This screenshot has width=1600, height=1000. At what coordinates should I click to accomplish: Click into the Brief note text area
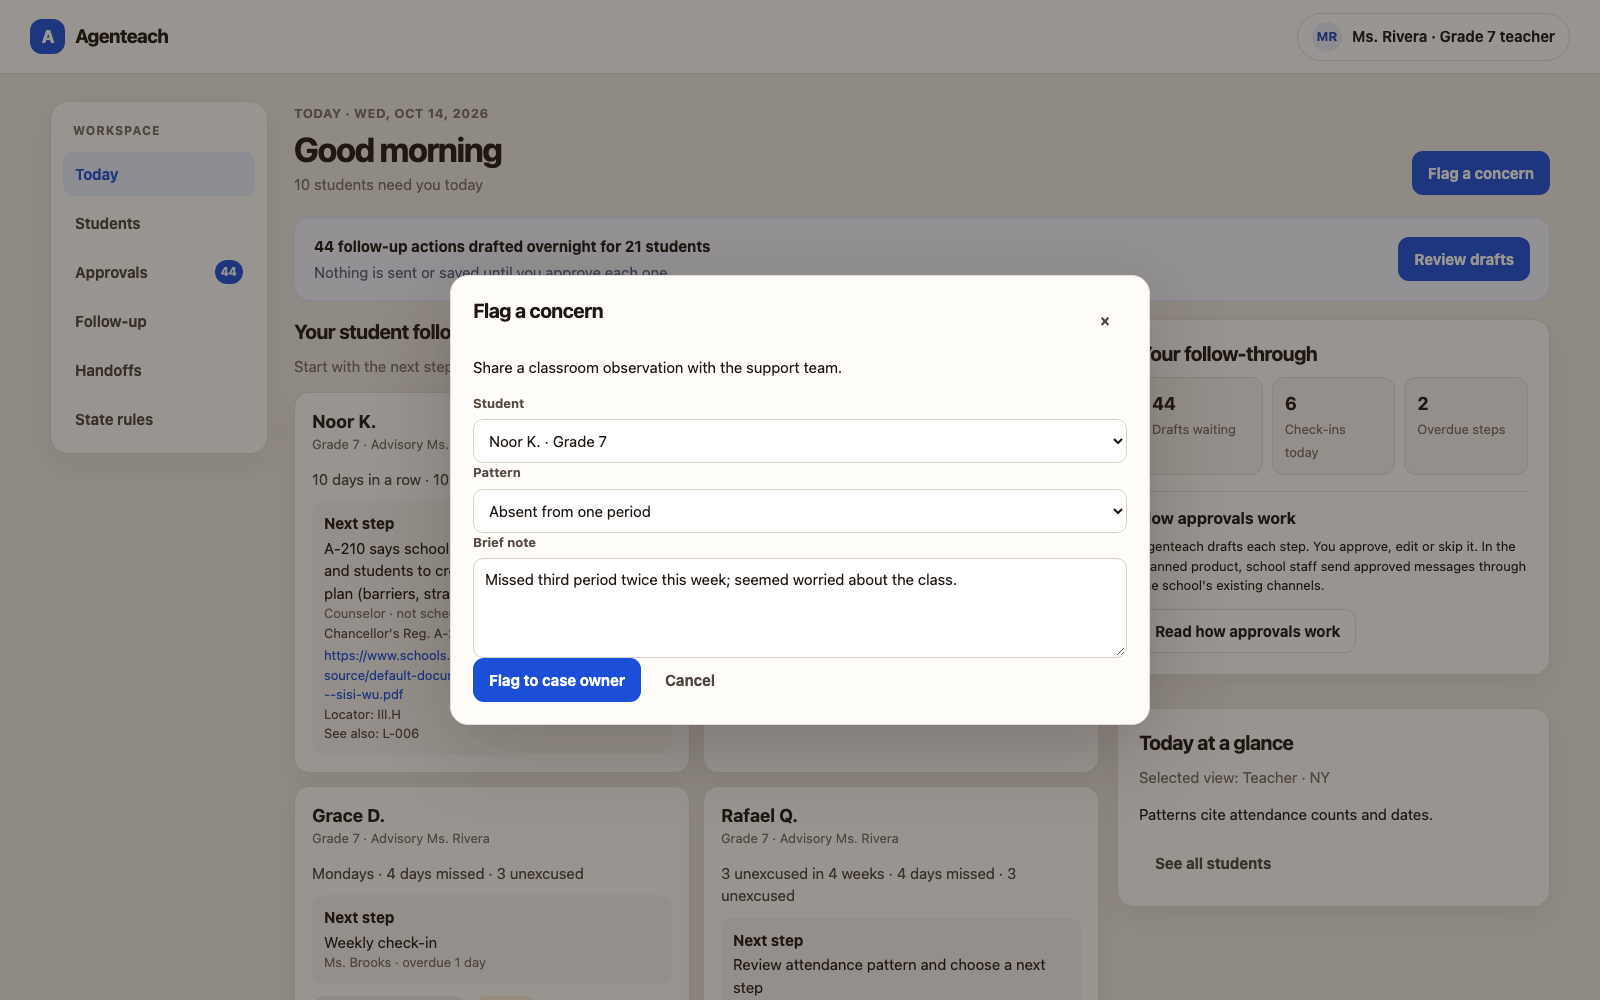click(800, 608)
